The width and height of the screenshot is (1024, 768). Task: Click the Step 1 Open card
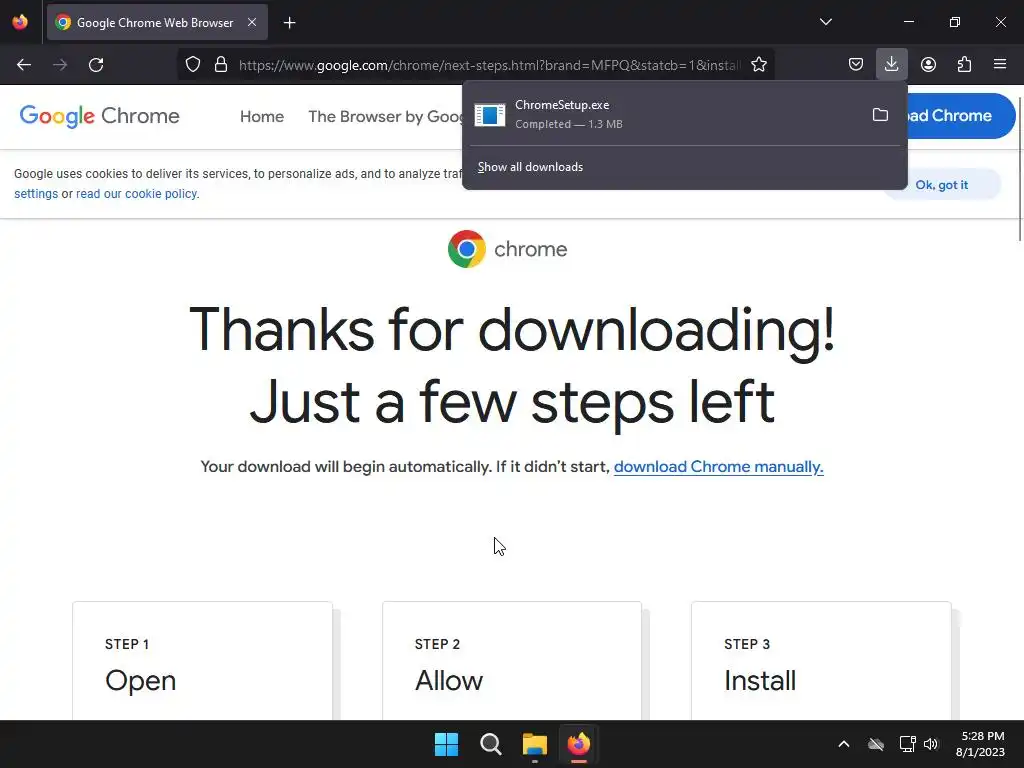[202, 661]
